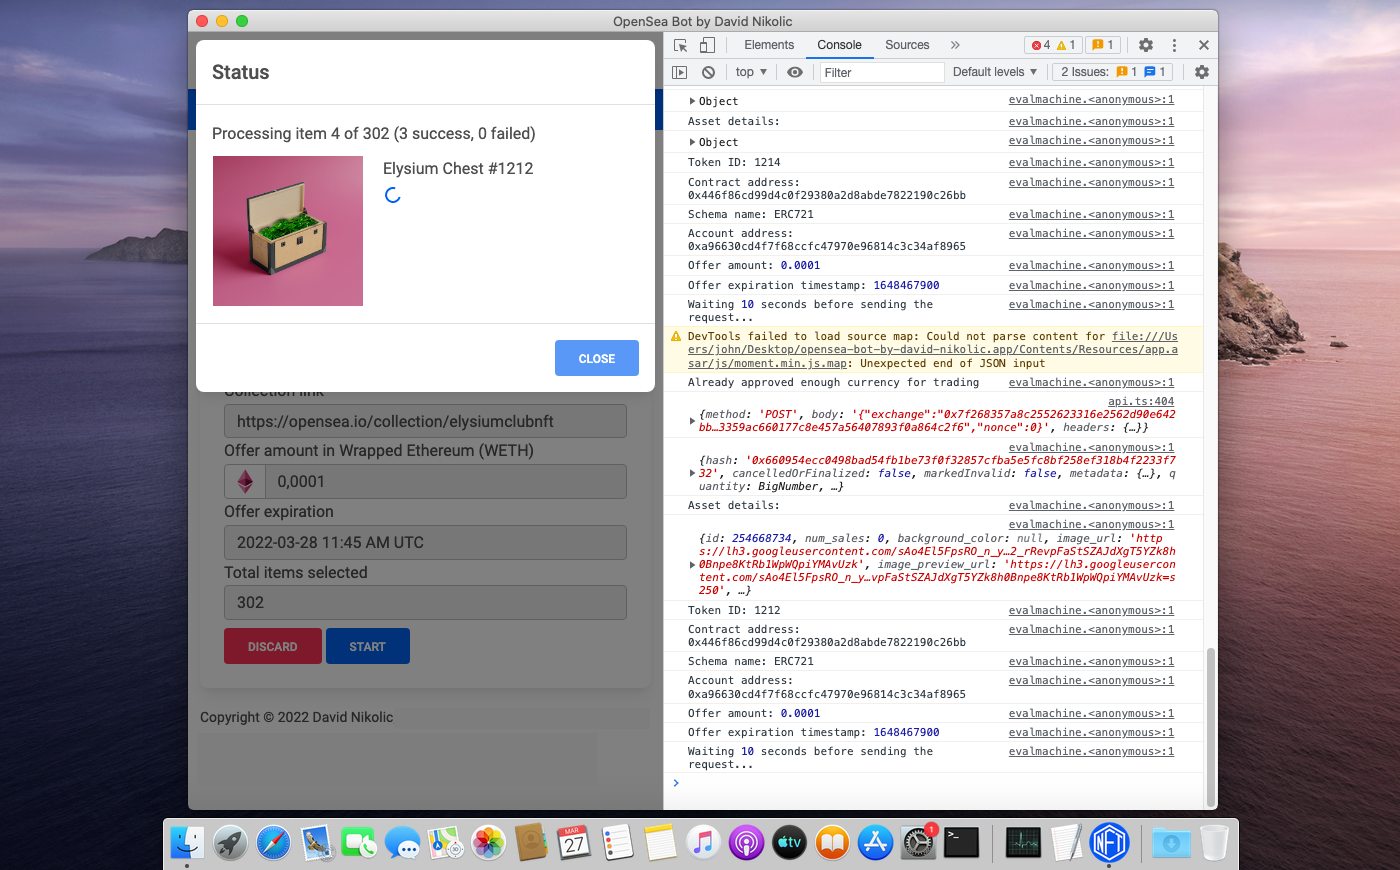The image size is (1400, 870).
Task: Open console settings gear beside Issues
Action: point(1202,72)
